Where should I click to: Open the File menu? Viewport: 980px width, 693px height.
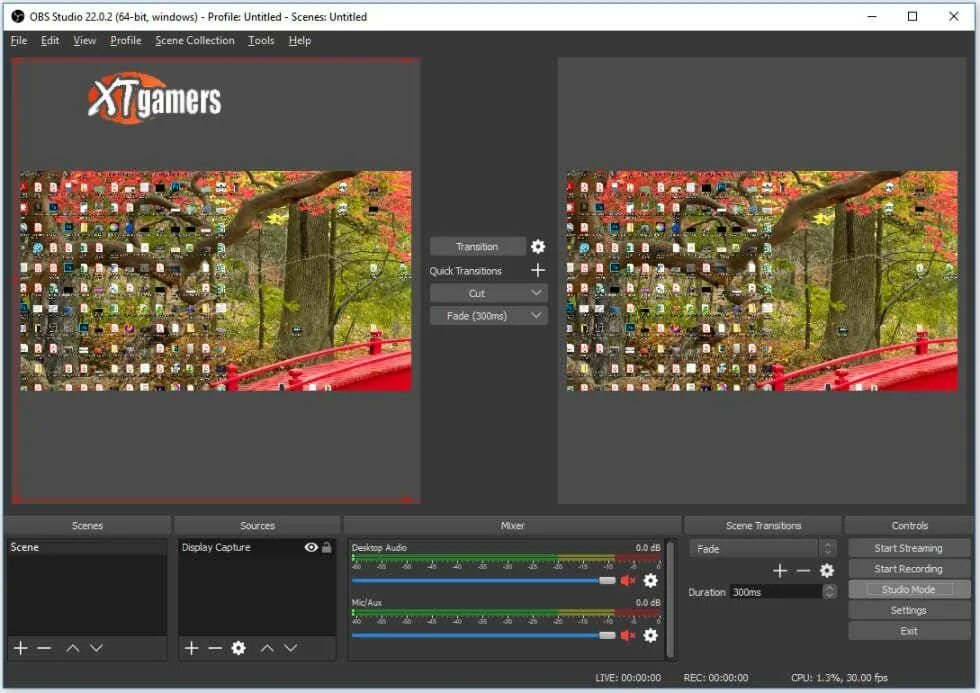click(x=19, y=41)
